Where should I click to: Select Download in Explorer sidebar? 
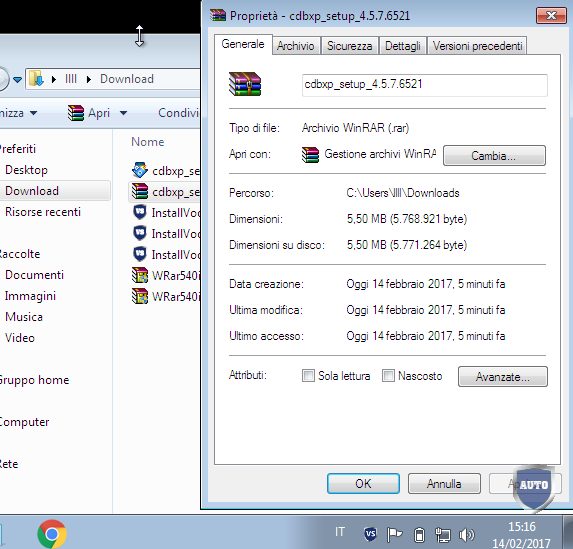(32, 191)
